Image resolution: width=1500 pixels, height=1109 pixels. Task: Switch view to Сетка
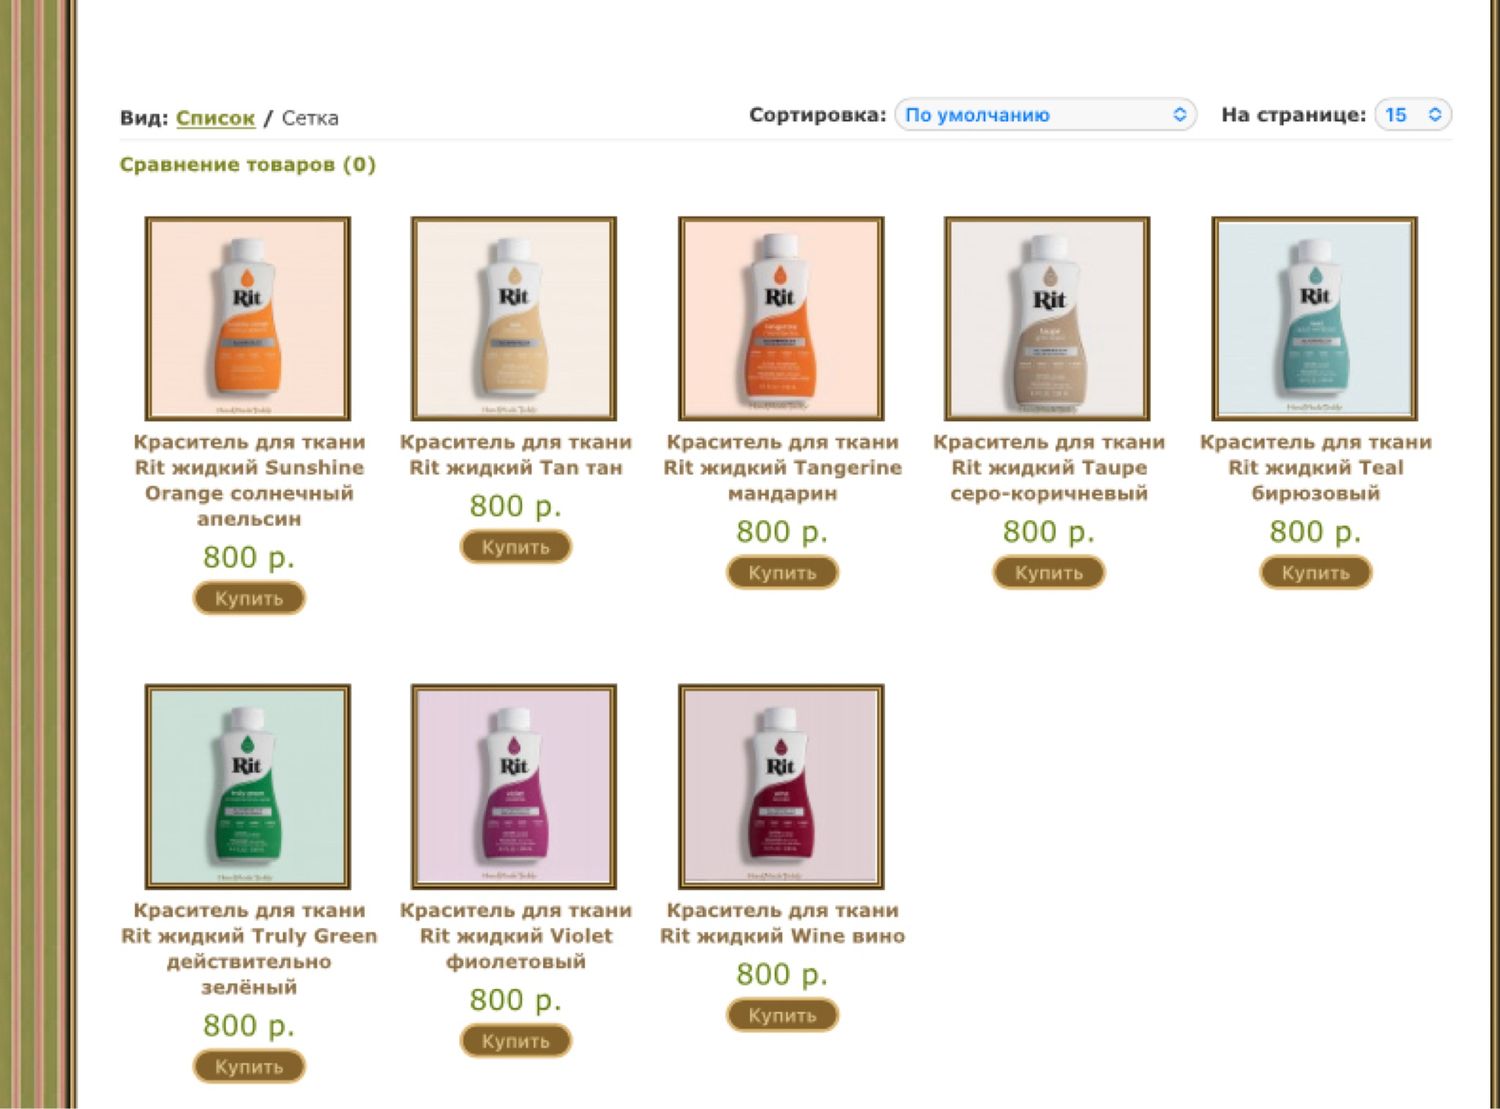coord(310,118)
